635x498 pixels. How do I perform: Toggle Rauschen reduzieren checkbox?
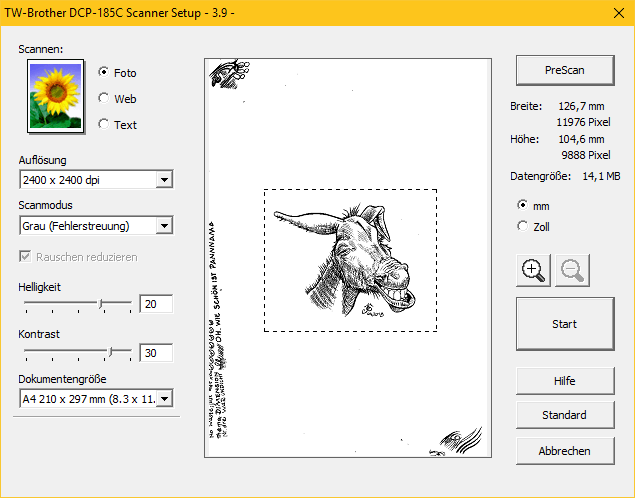pos(26,257)
